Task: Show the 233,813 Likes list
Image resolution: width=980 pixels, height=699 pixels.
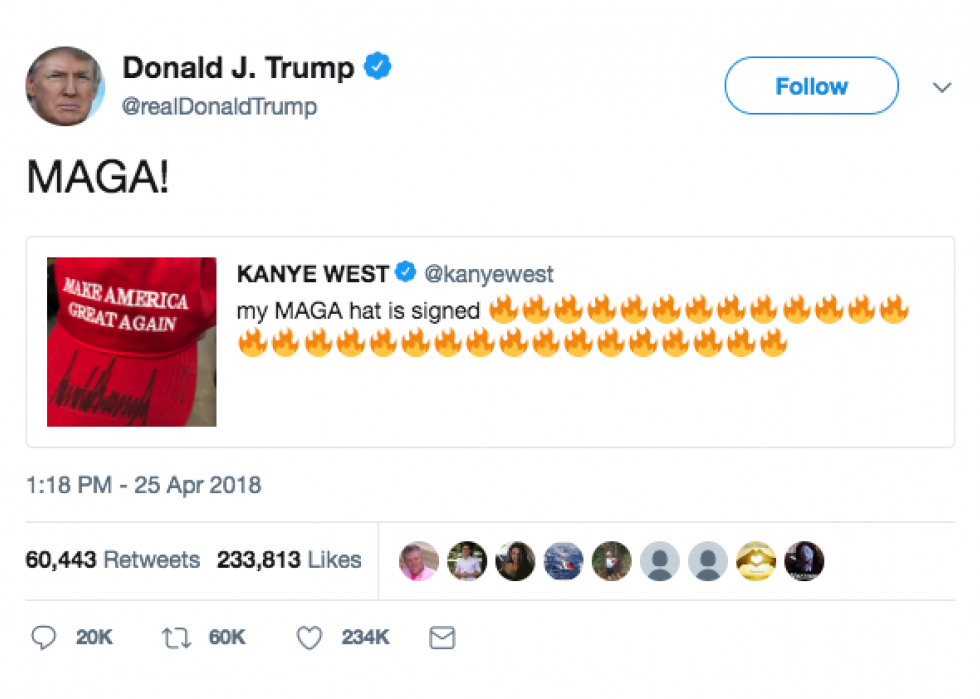Action: (x=289, y=560)
